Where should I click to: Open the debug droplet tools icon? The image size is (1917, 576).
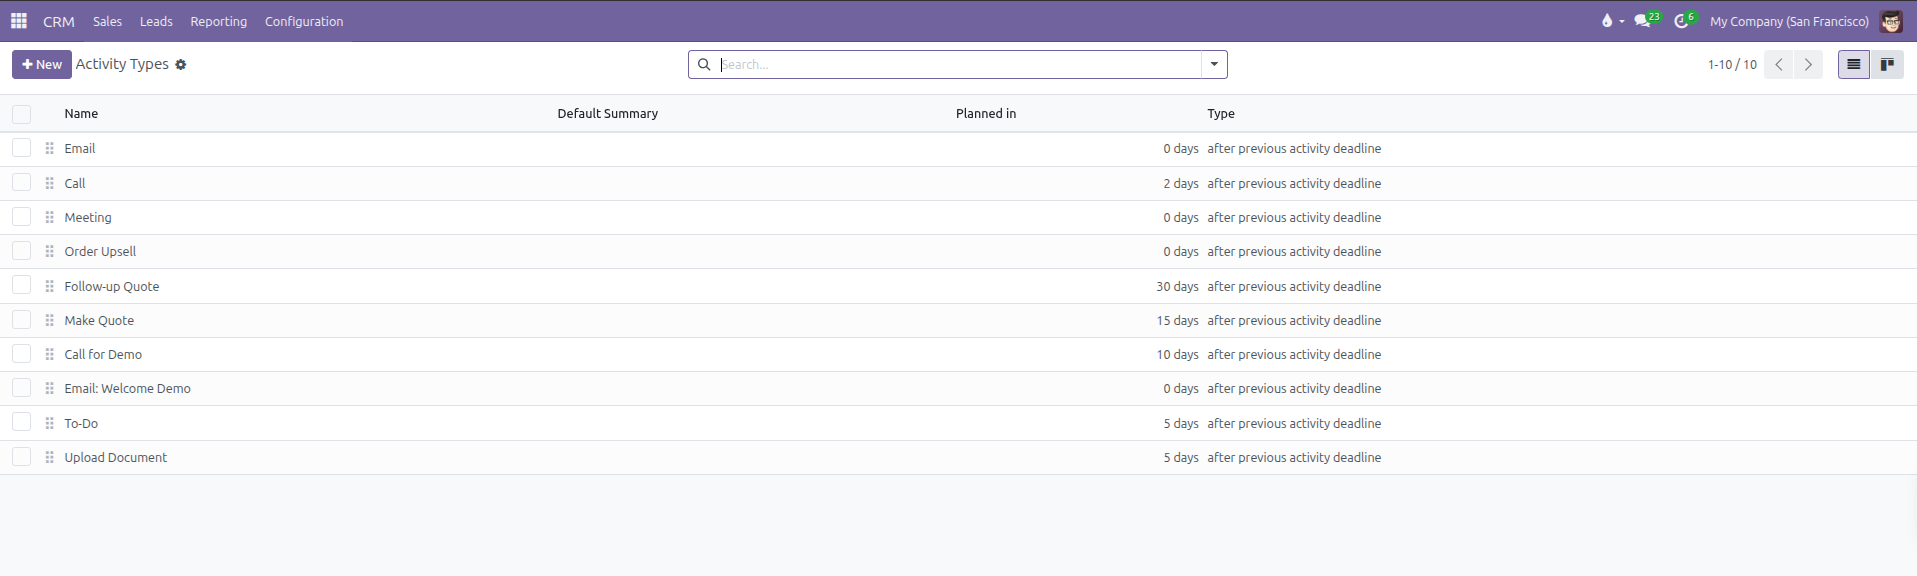[1607, 21]
